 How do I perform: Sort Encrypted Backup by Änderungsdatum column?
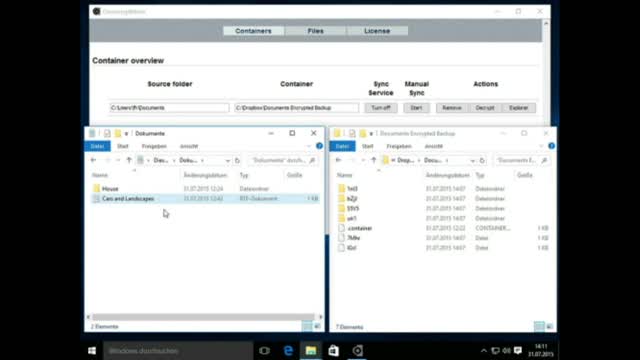point(448,175)
